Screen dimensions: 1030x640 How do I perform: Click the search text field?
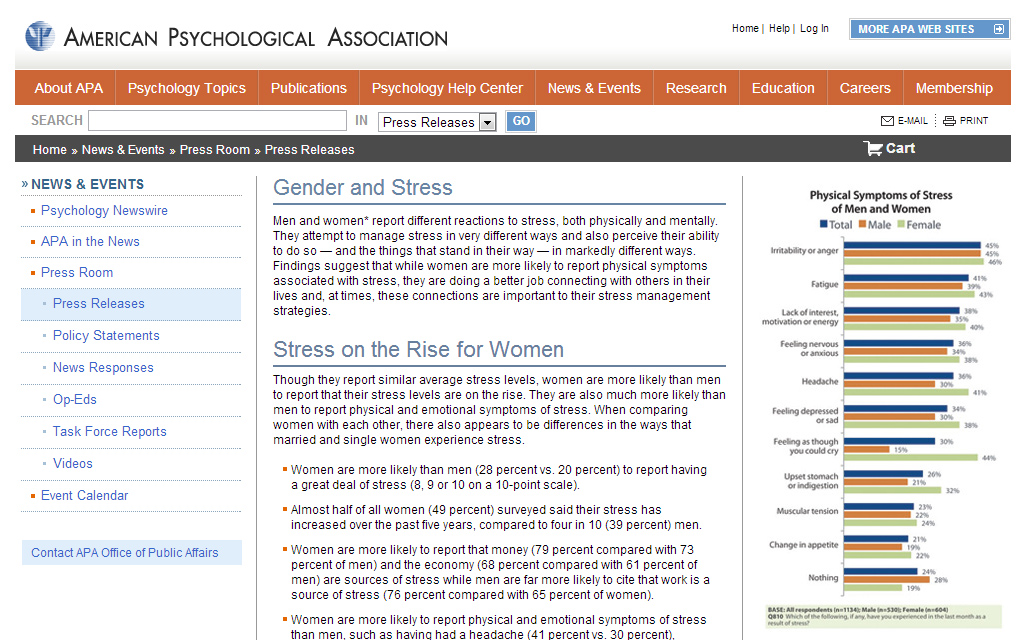coord(217,121)
